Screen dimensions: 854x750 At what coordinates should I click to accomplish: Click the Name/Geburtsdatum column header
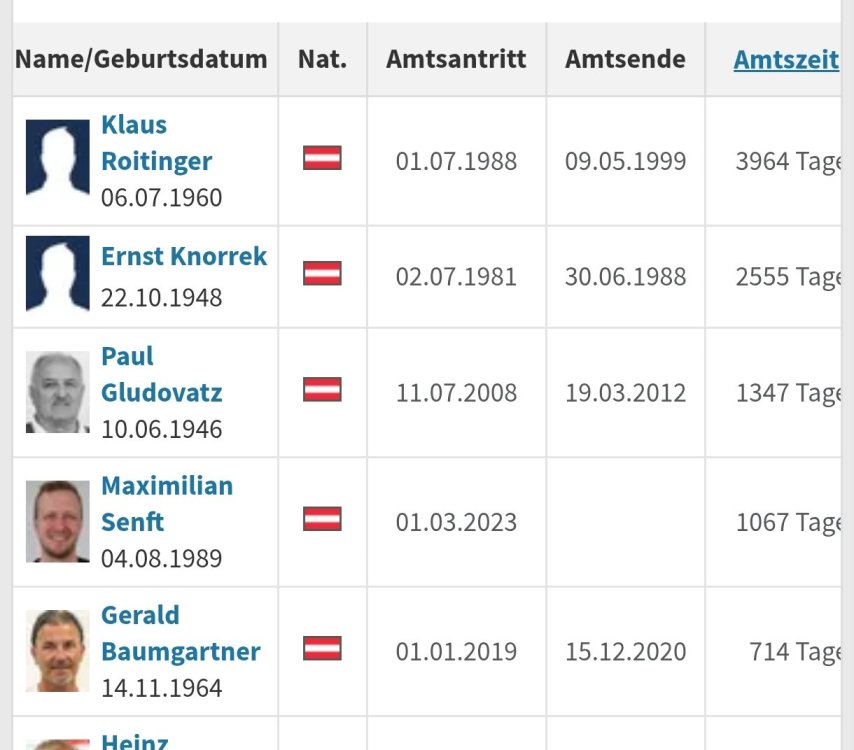(141, 59)
